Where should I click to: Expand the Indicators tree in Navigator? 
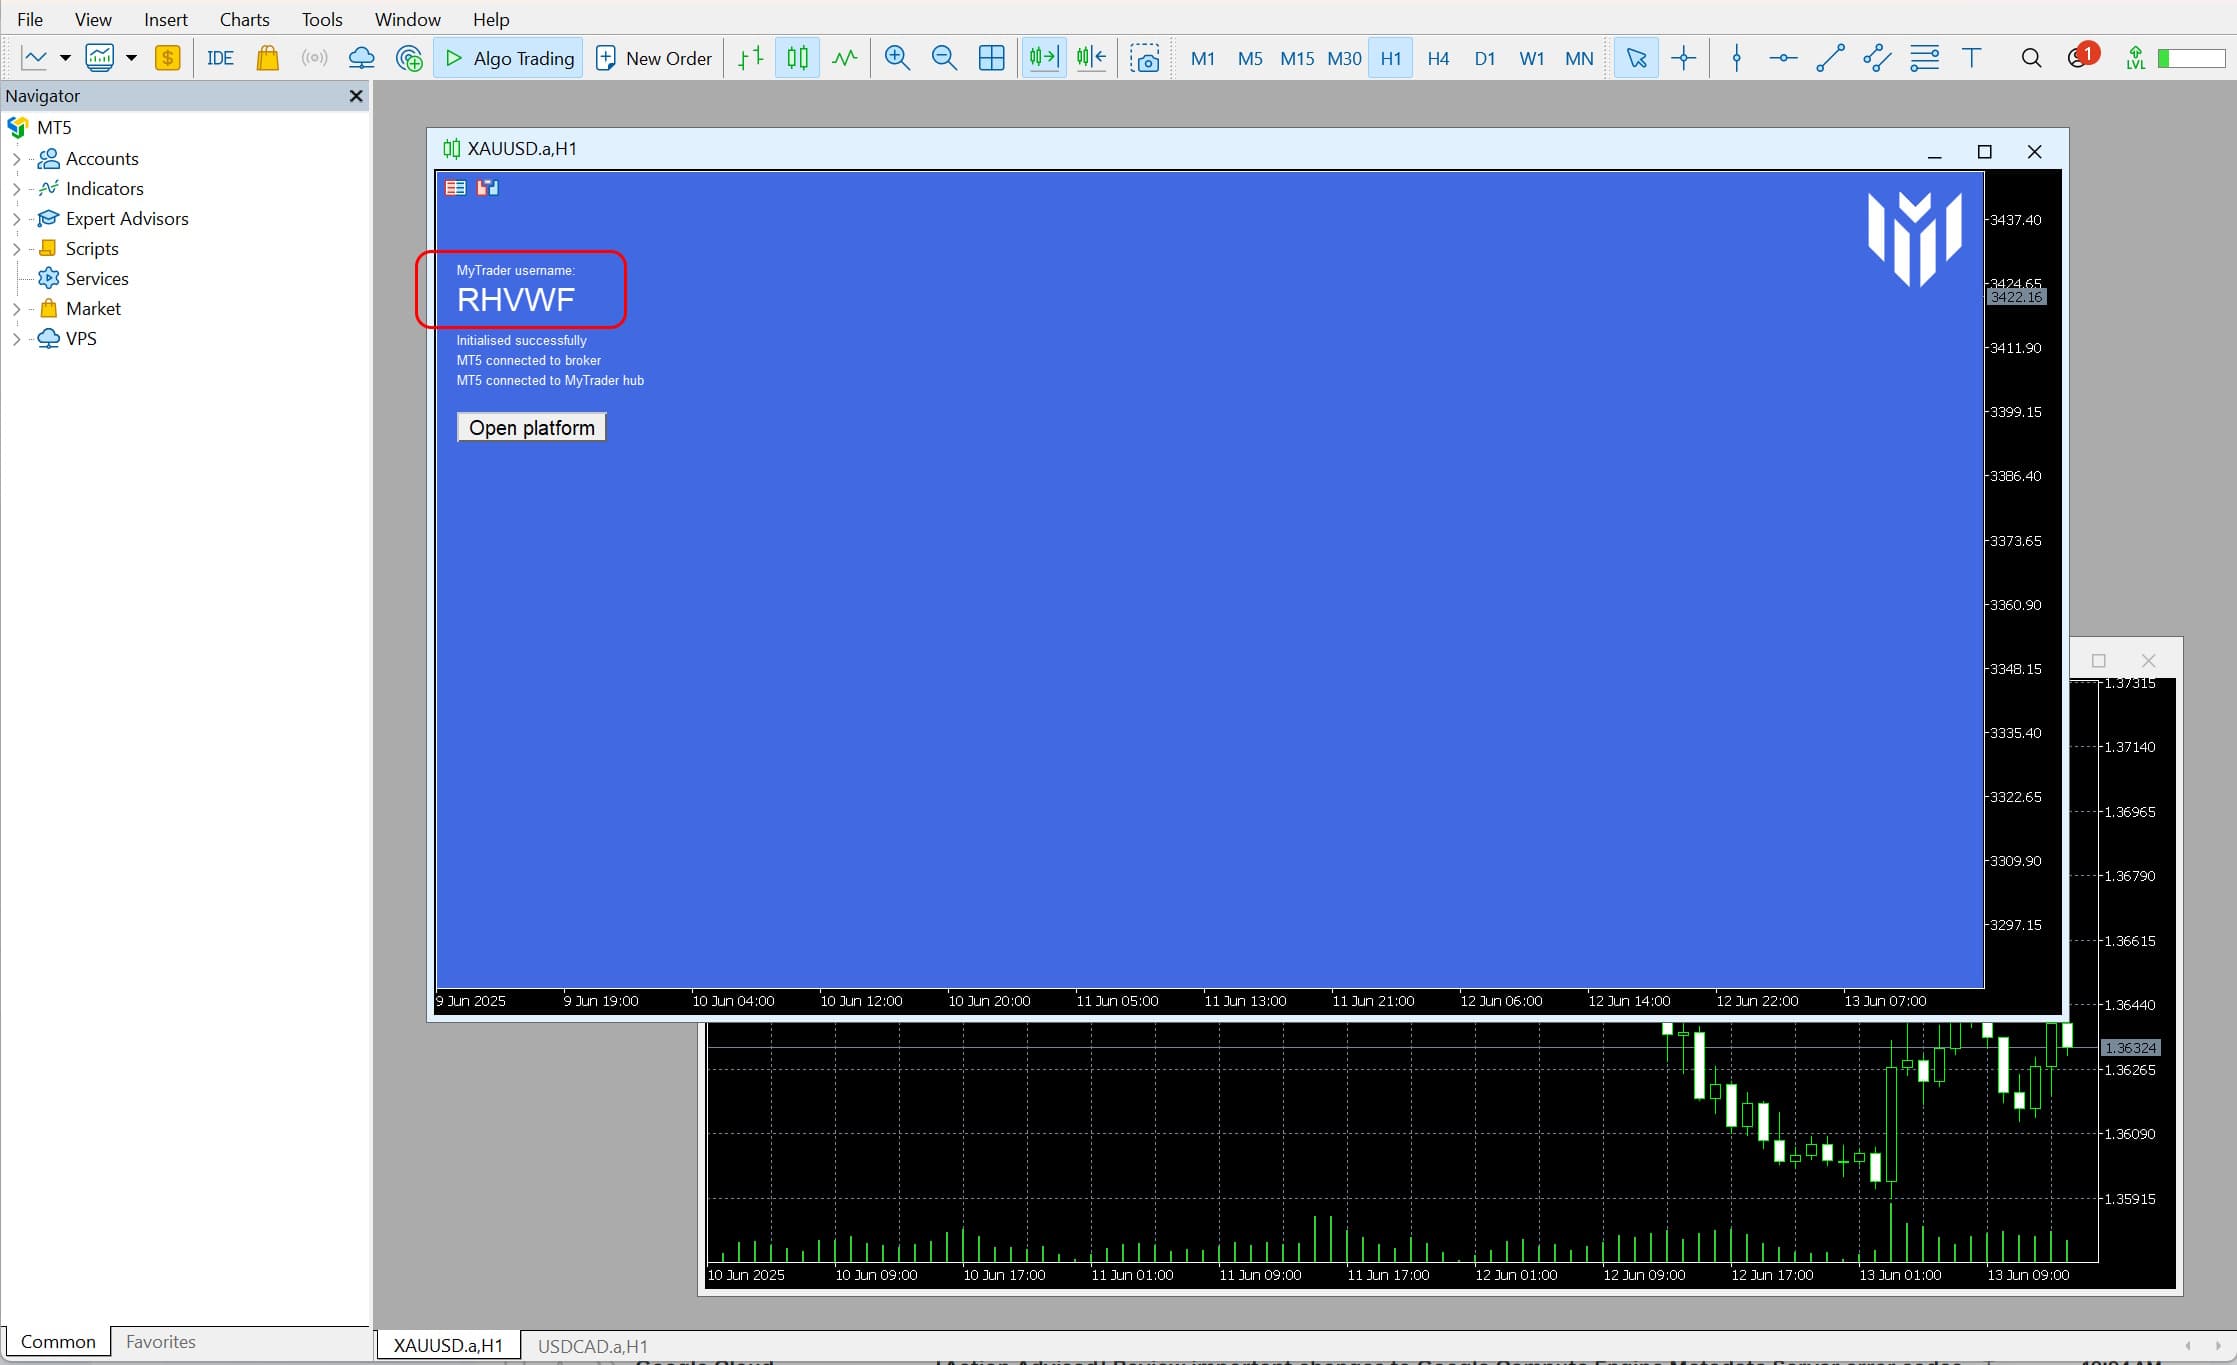[16, 188]
